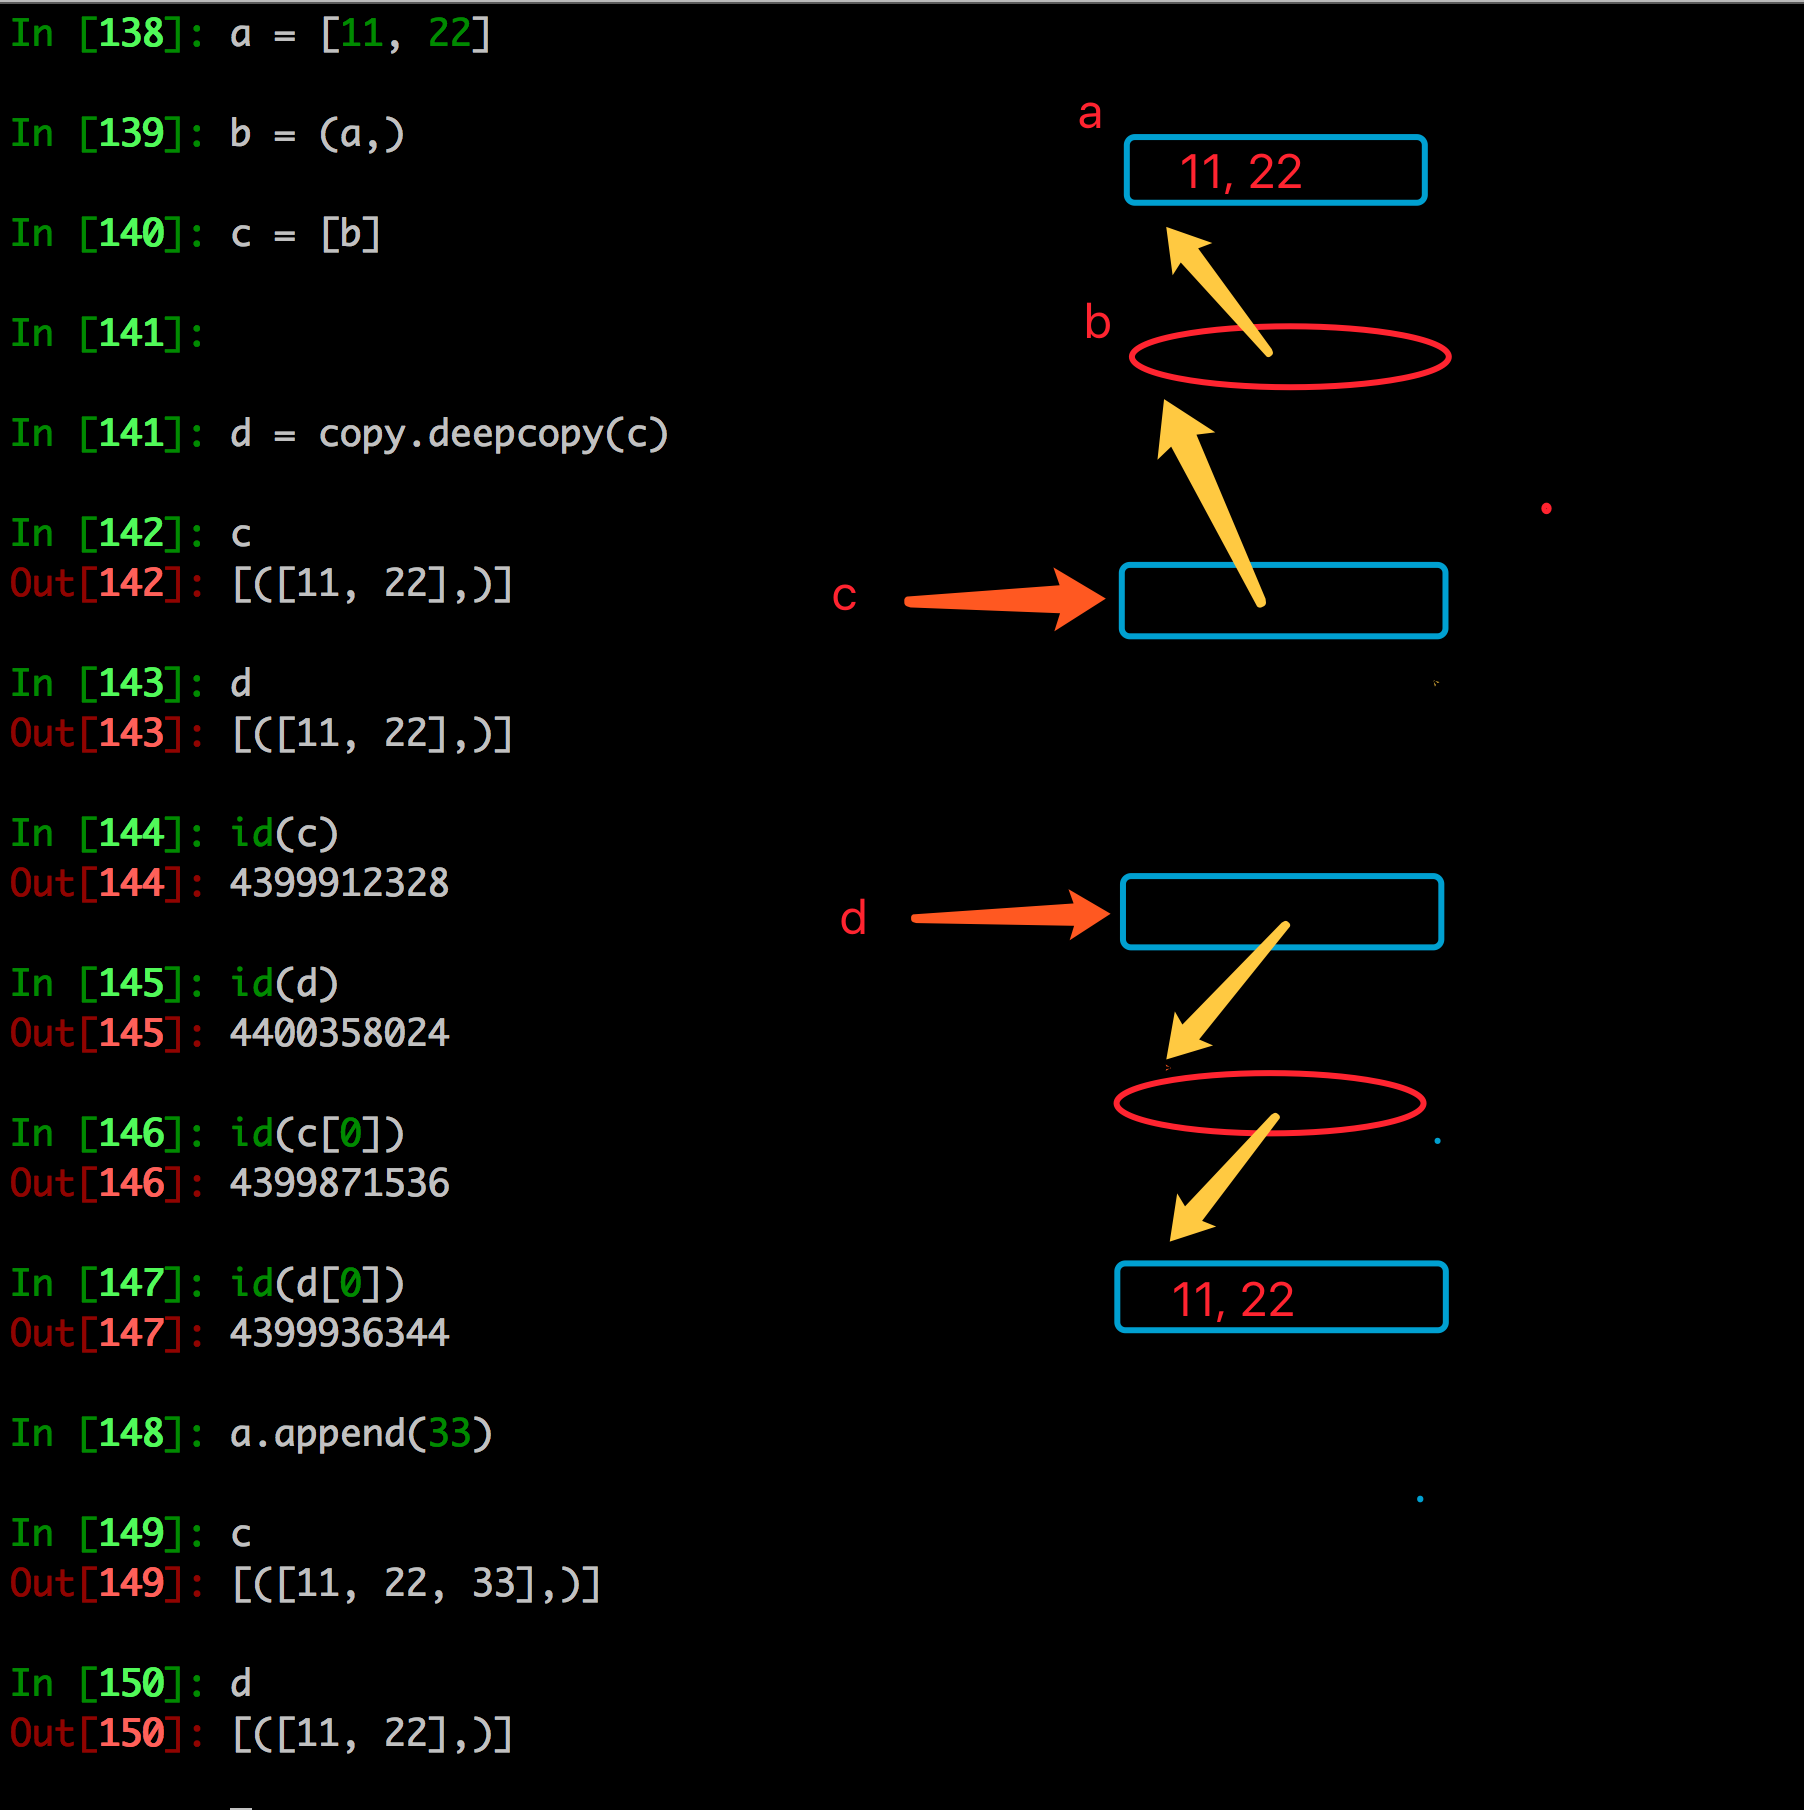Click the Out[149] result with 33 appended
1804x1810 pixels.
click(415, 1584)
